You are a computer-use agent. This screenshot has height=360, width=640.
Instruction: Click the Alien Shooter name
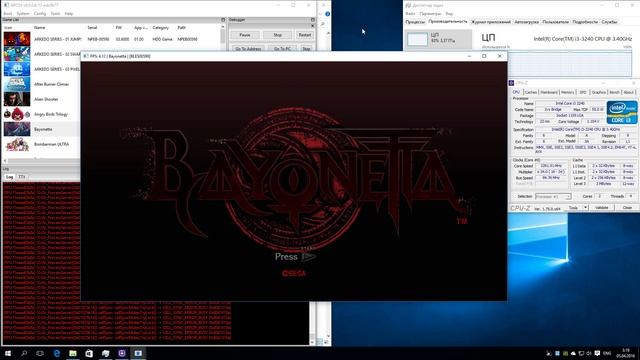(46, 99)
